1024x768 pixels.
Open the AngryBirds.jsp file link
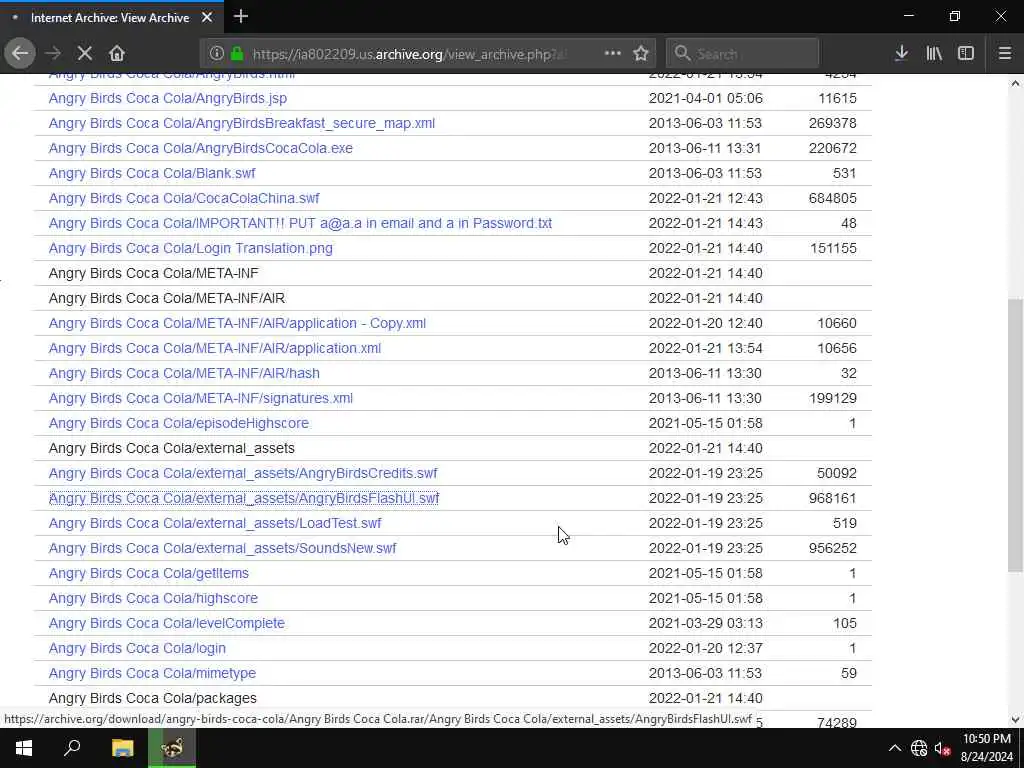click(x=168, y=98)
